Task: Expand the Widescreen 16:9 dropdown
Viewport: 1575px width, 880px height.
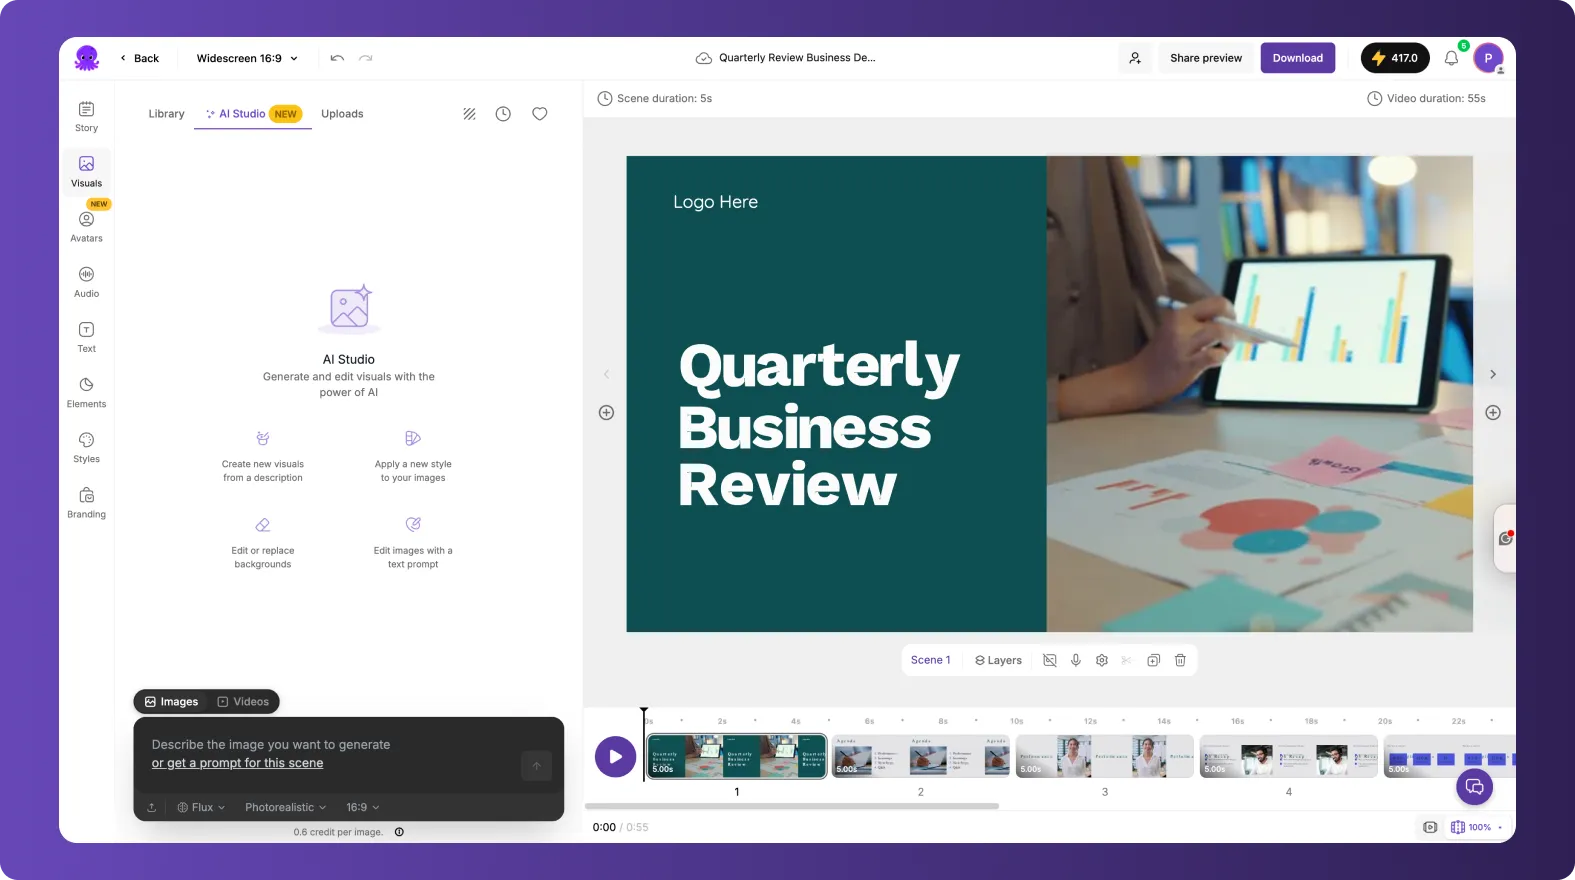Action: [247, 58]
